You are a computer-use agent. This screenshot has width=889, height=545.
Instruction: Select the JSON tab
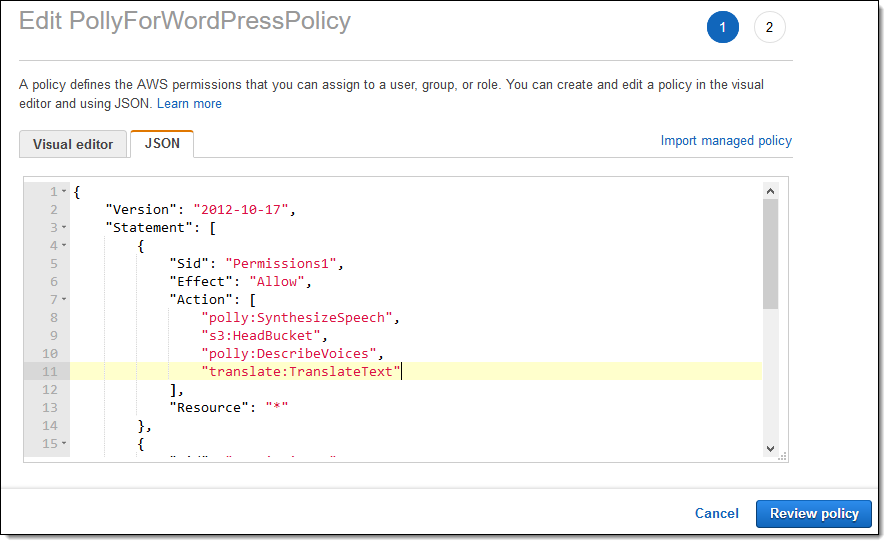pos(162,143)
